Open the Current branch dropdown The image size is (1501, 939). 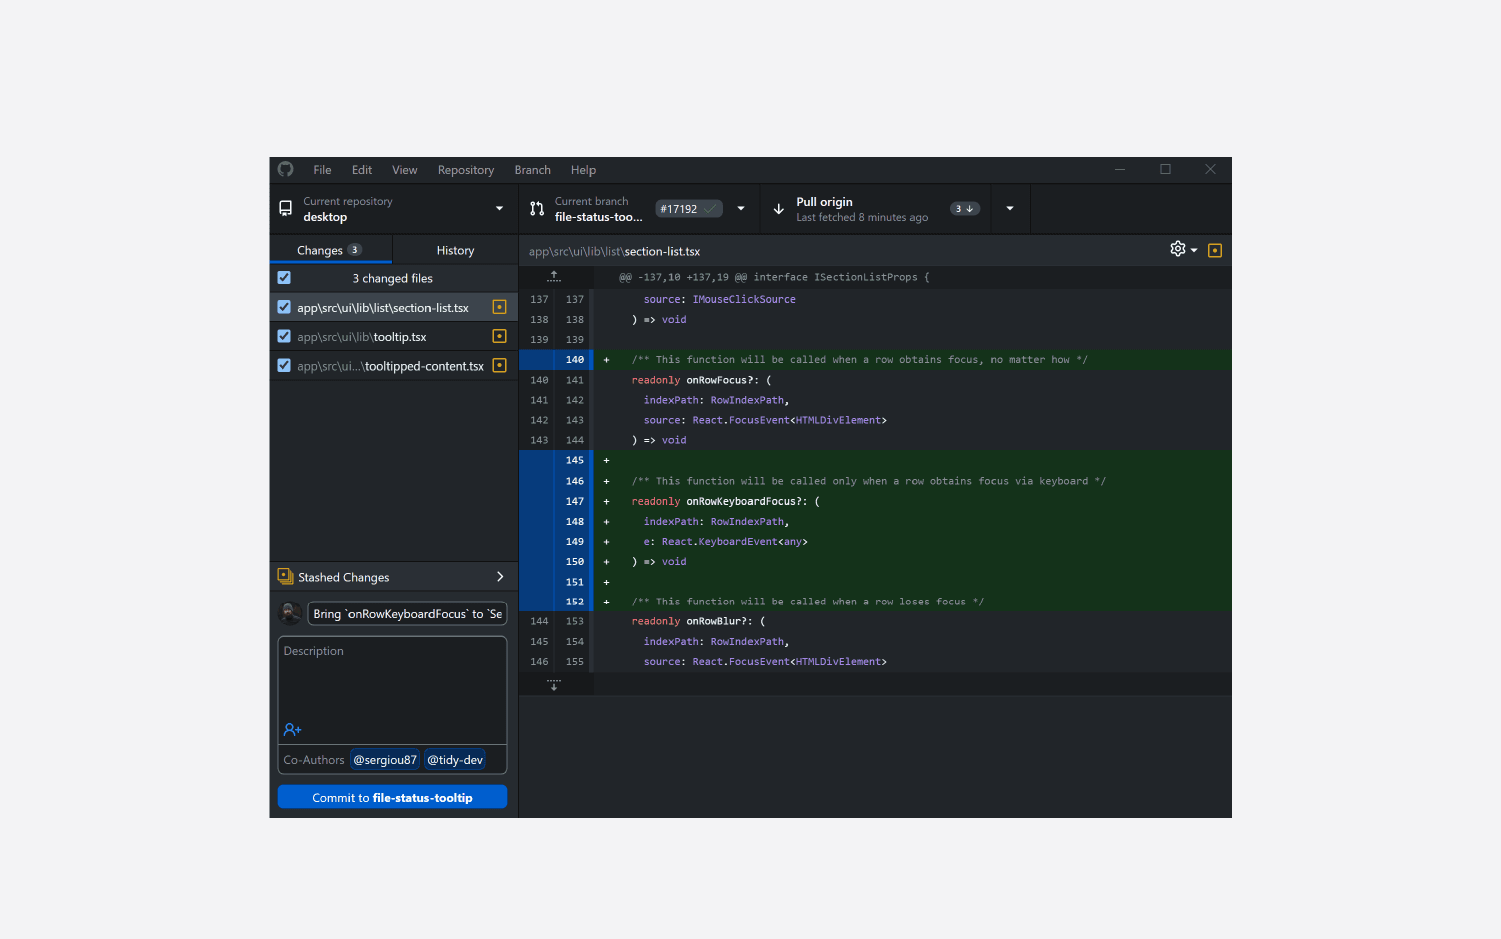tap(638, 209)
